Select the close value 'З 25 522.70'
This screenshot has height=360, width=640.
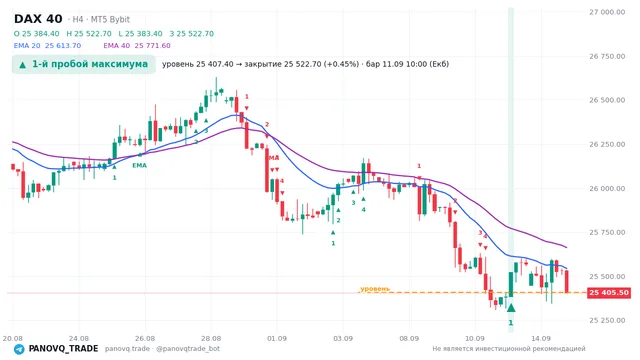click(x=191, y=33)
